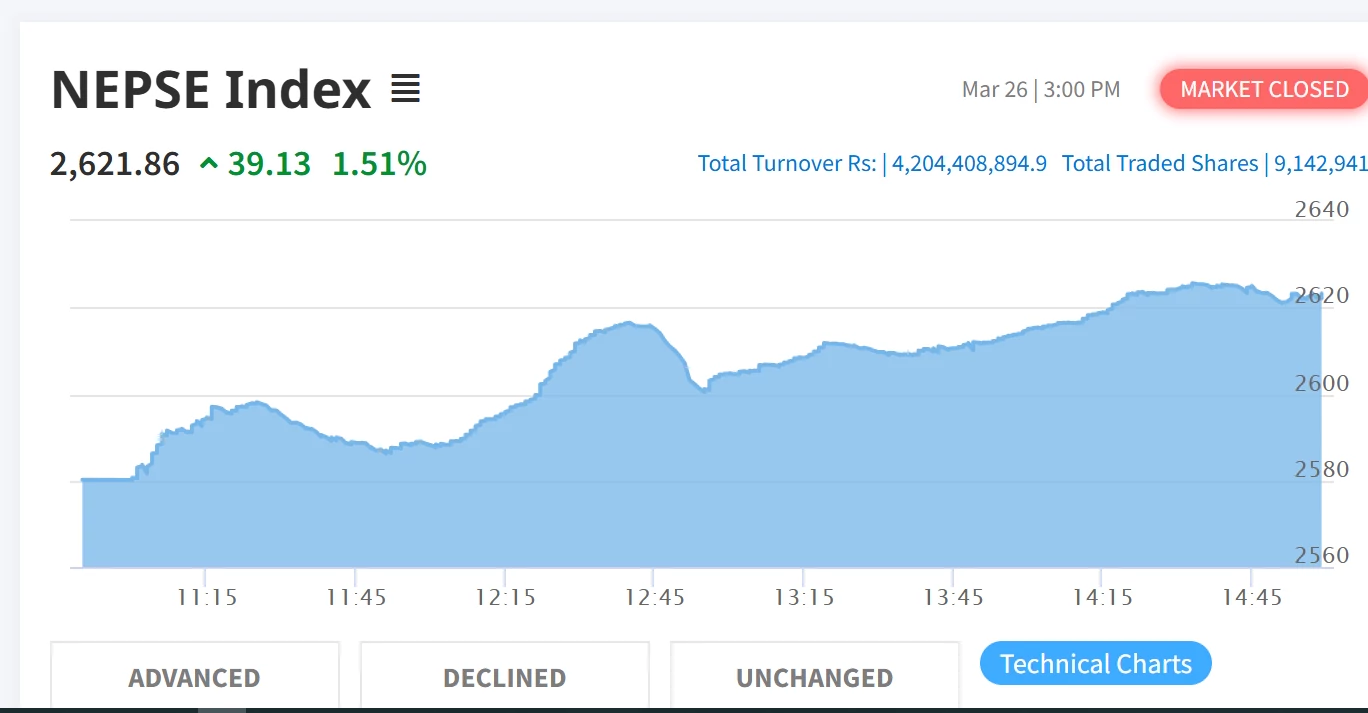Select the NEPSE Index heading
1368x713 pixels.
tap(211, 89)
